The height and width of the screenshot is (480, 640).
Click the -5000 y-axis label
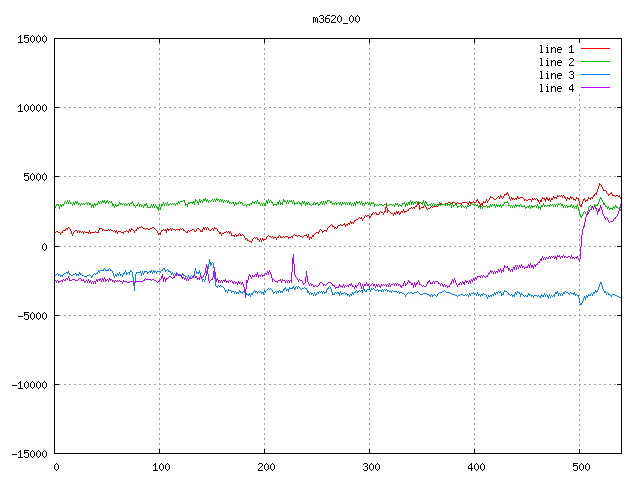point(32,316)
